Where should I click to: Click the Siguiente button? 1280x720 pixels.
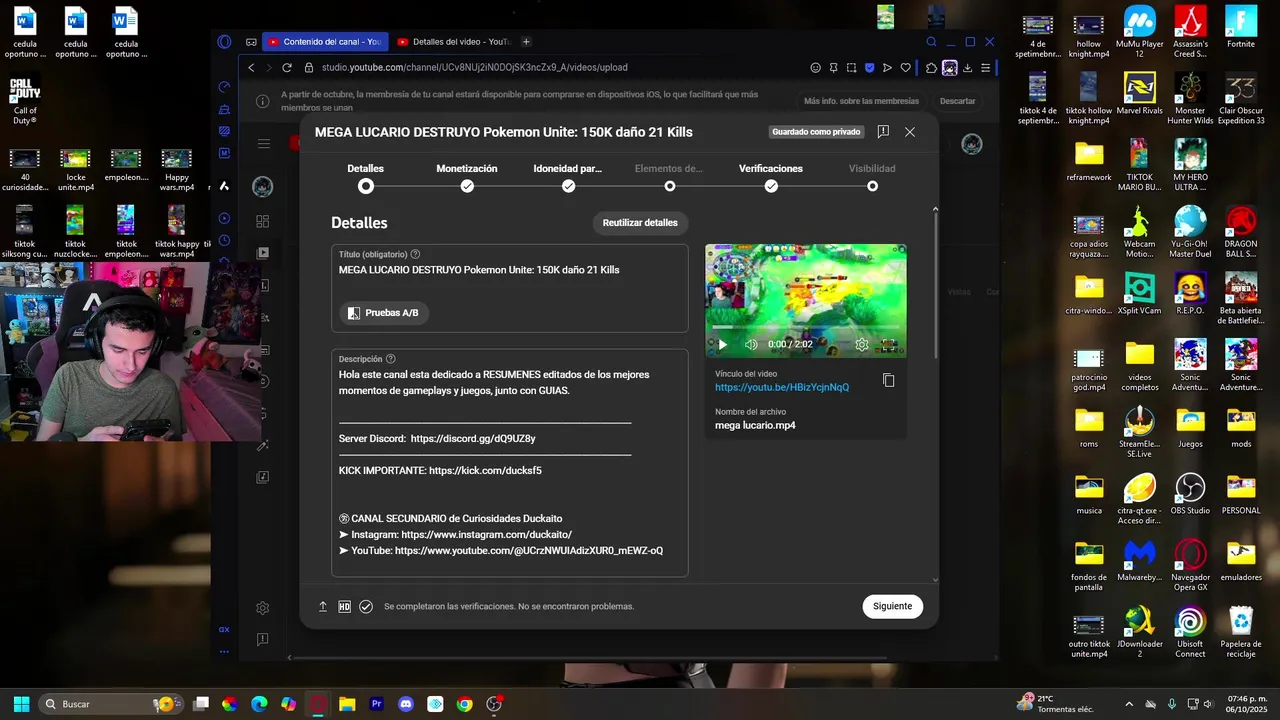pyautogui.click(x=892, y=606)
